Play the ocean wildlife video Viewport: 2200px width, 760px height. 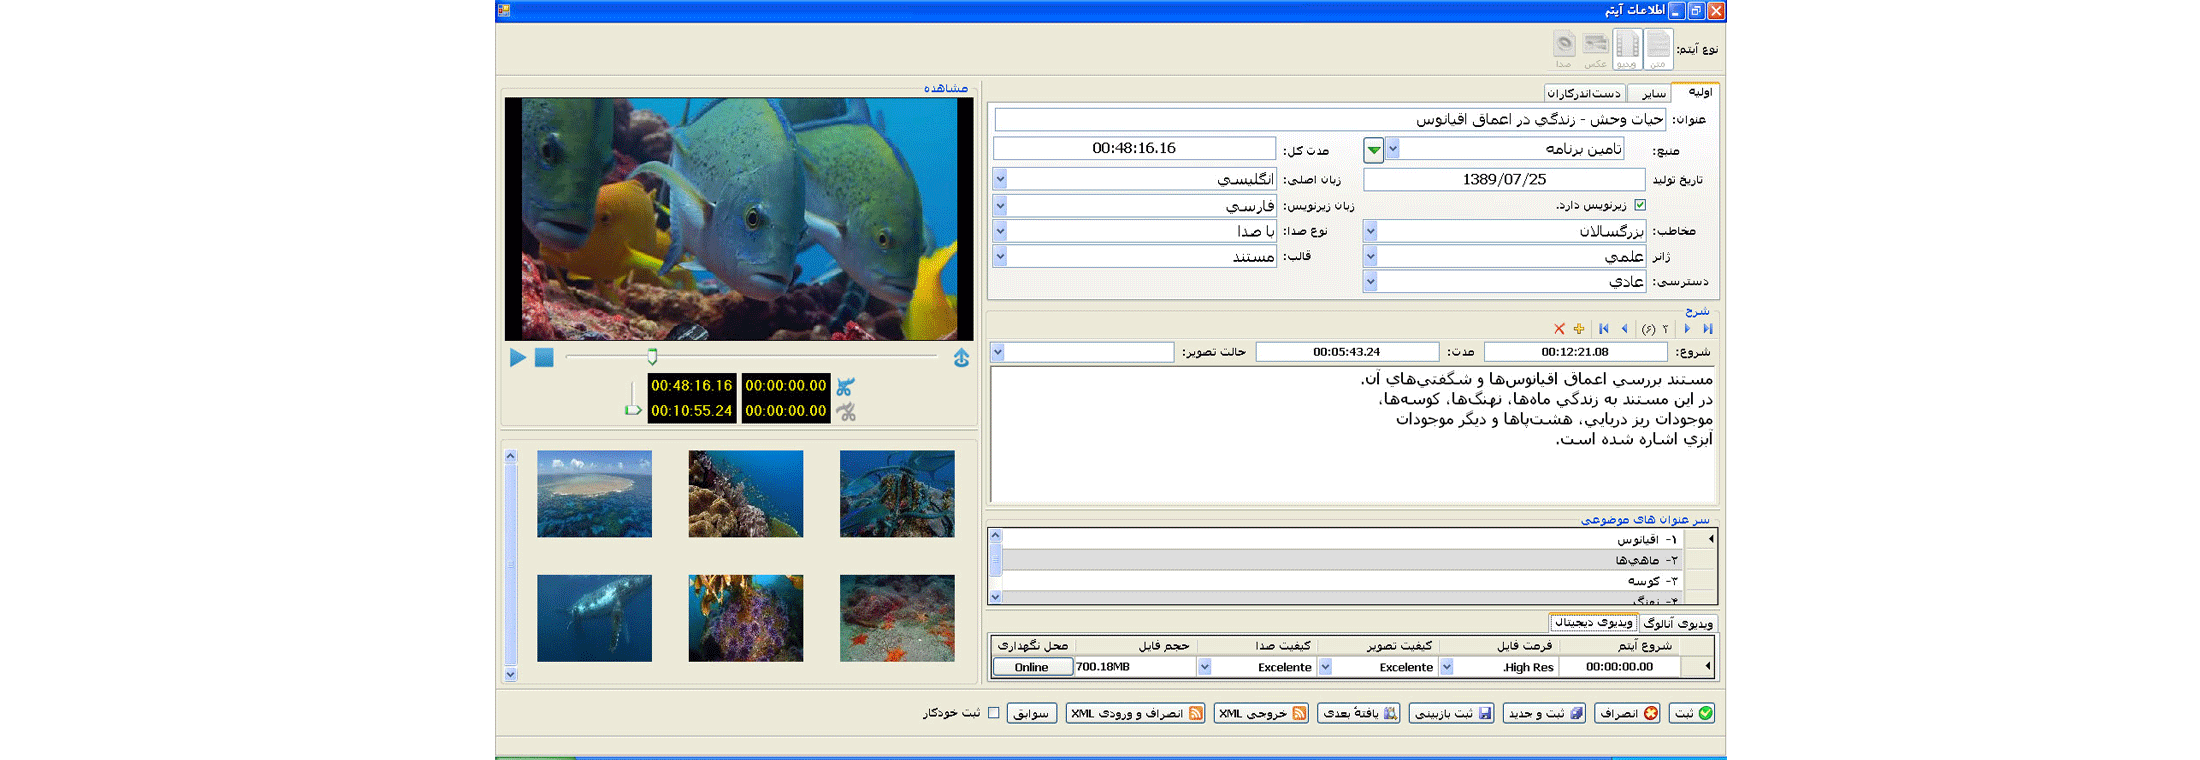coord(517,358)
